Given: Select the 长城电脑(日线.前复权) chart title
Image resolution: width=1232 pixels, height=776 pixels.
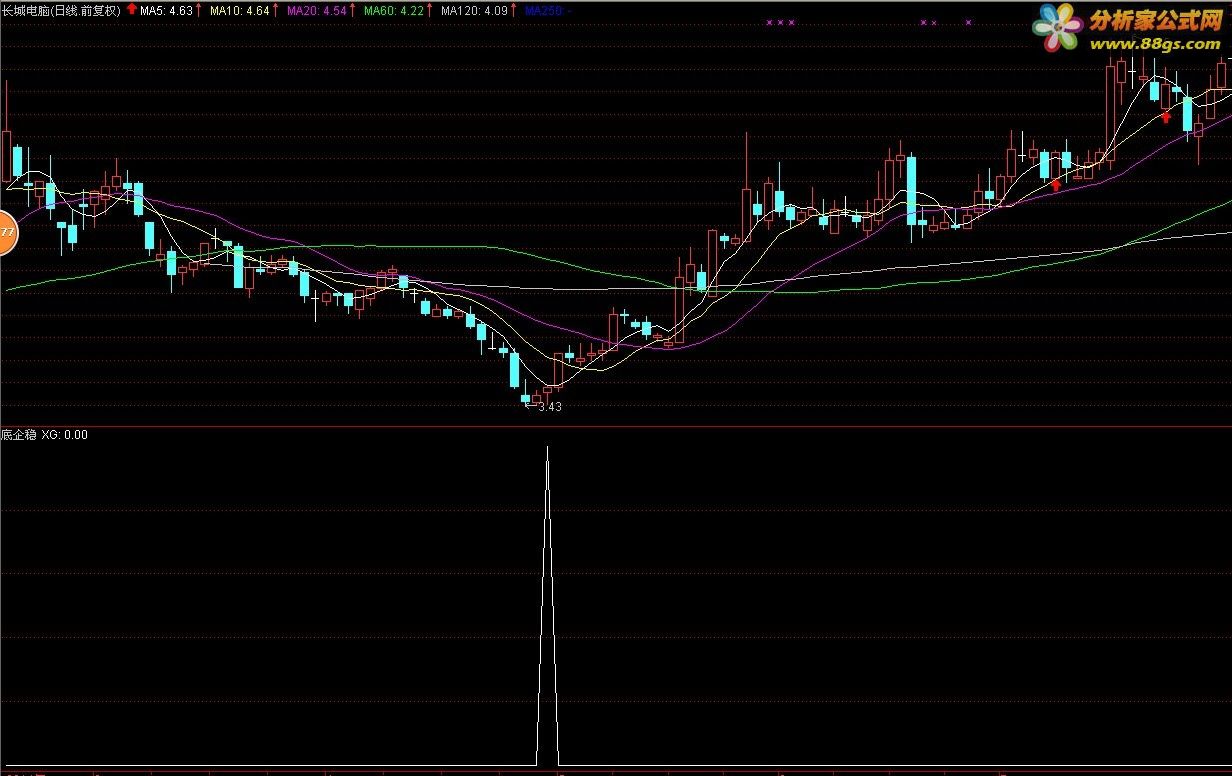Looking at the screenshot, I should pyautogui.click(x=62, y=11).
